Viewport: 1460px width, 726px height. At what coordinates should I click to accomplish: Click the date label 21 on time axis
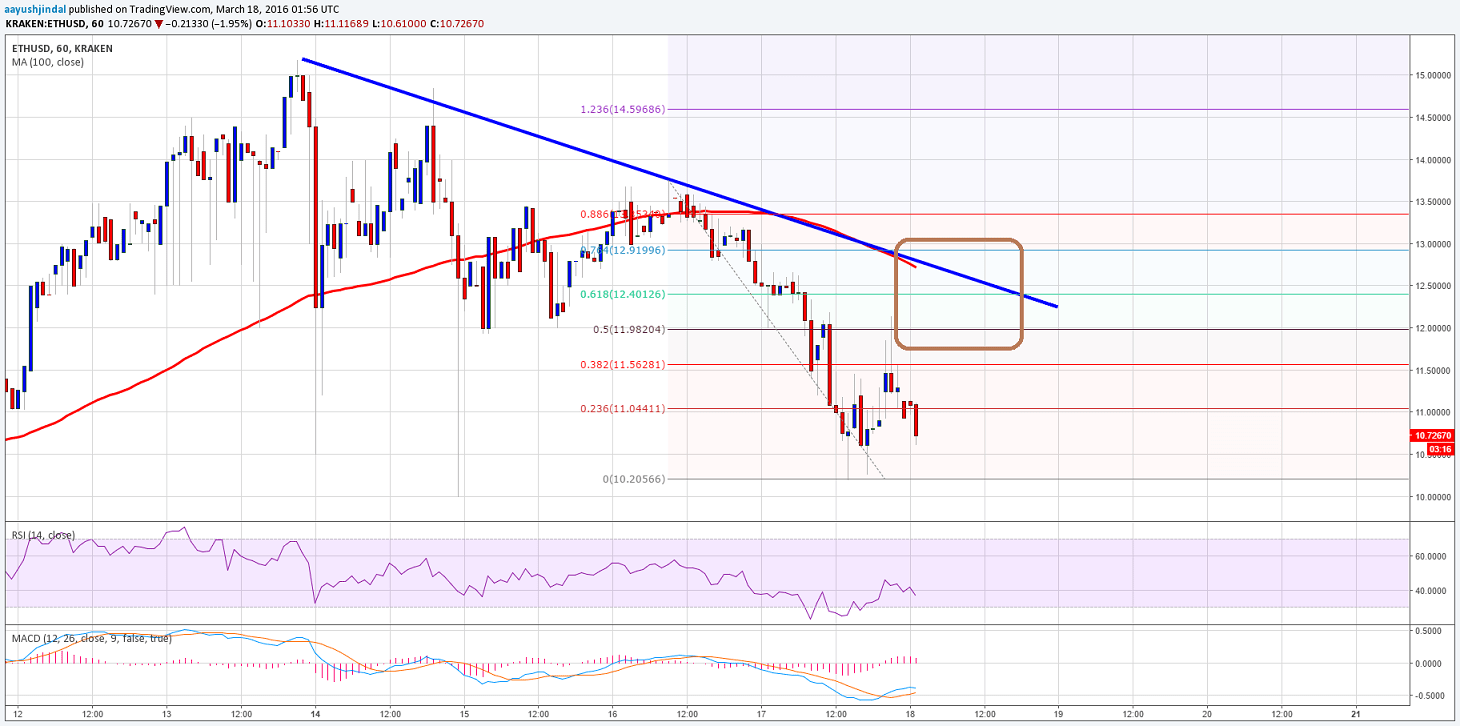(x=1355, y=715)
